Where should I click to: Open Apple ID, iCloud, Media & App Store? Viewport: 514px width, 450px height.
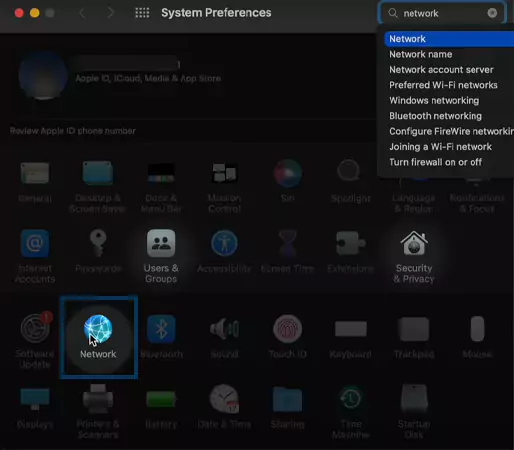pyautogui.click(x=148, y=78)
